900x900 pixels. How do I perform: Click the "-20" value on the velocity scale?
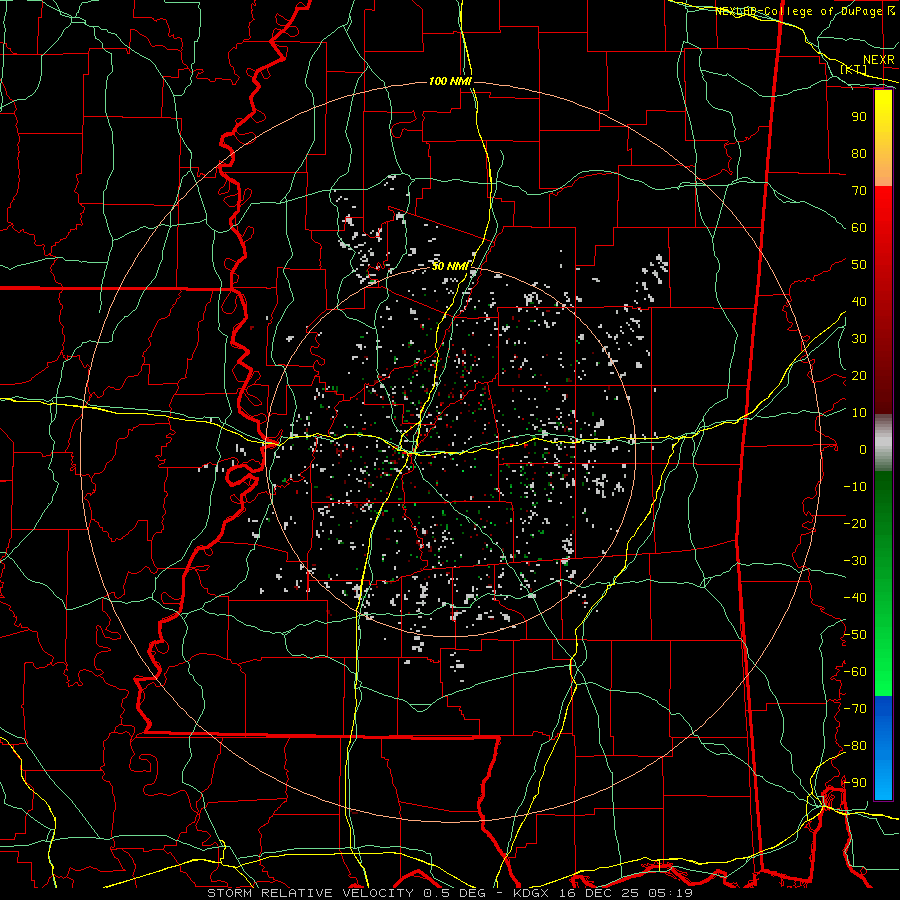(x=855, y=523)
